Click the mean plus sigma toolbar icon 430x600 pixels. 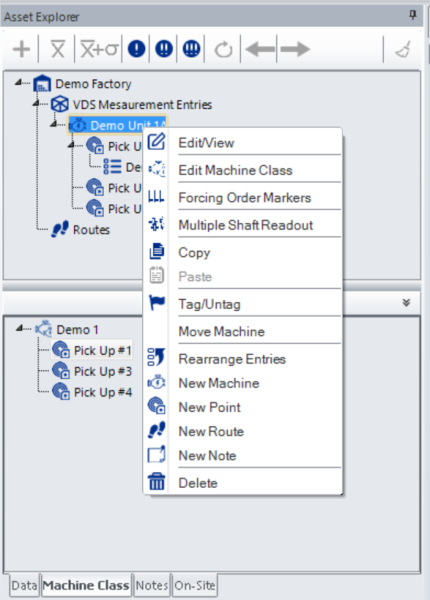click(99, 49)
